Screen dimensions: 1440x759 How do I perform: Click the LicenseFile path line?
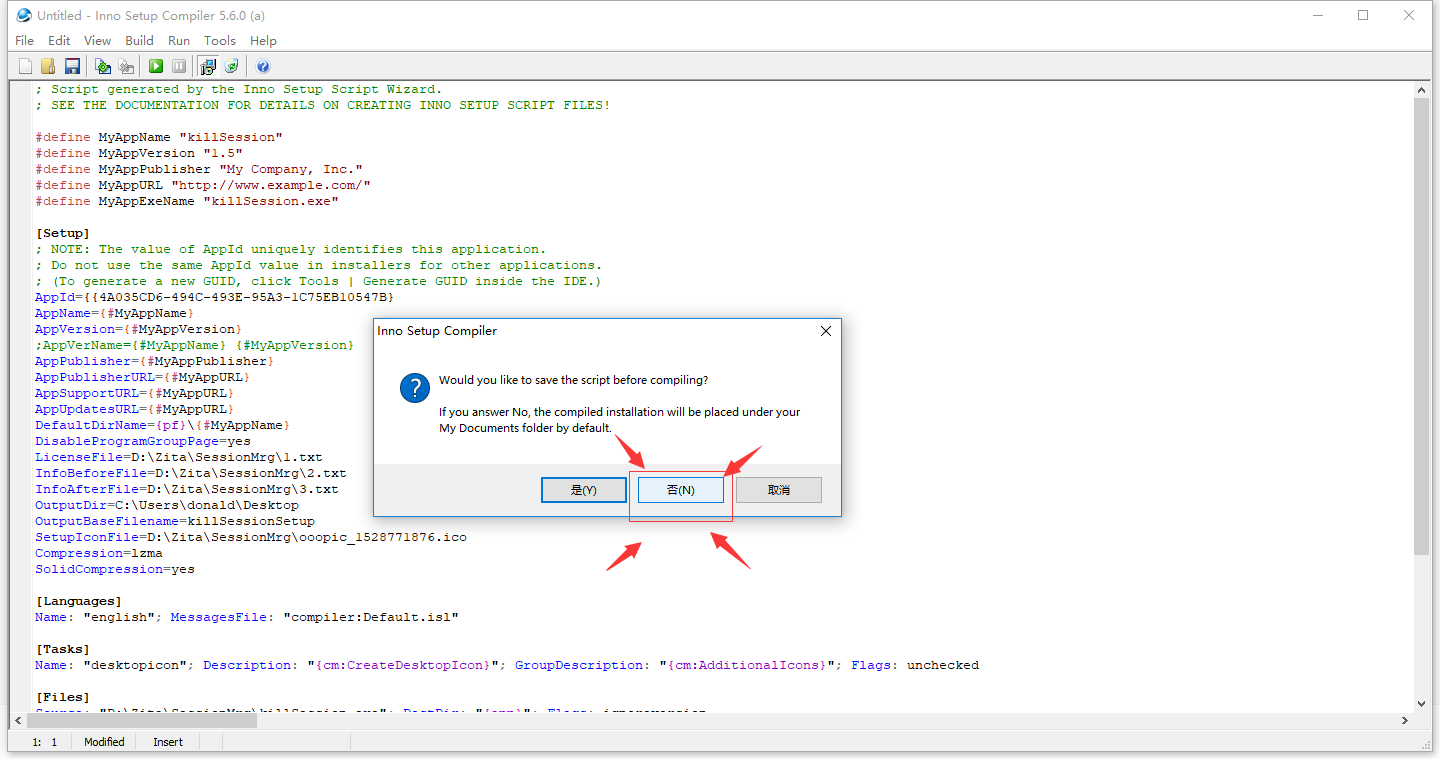point(179,457)
